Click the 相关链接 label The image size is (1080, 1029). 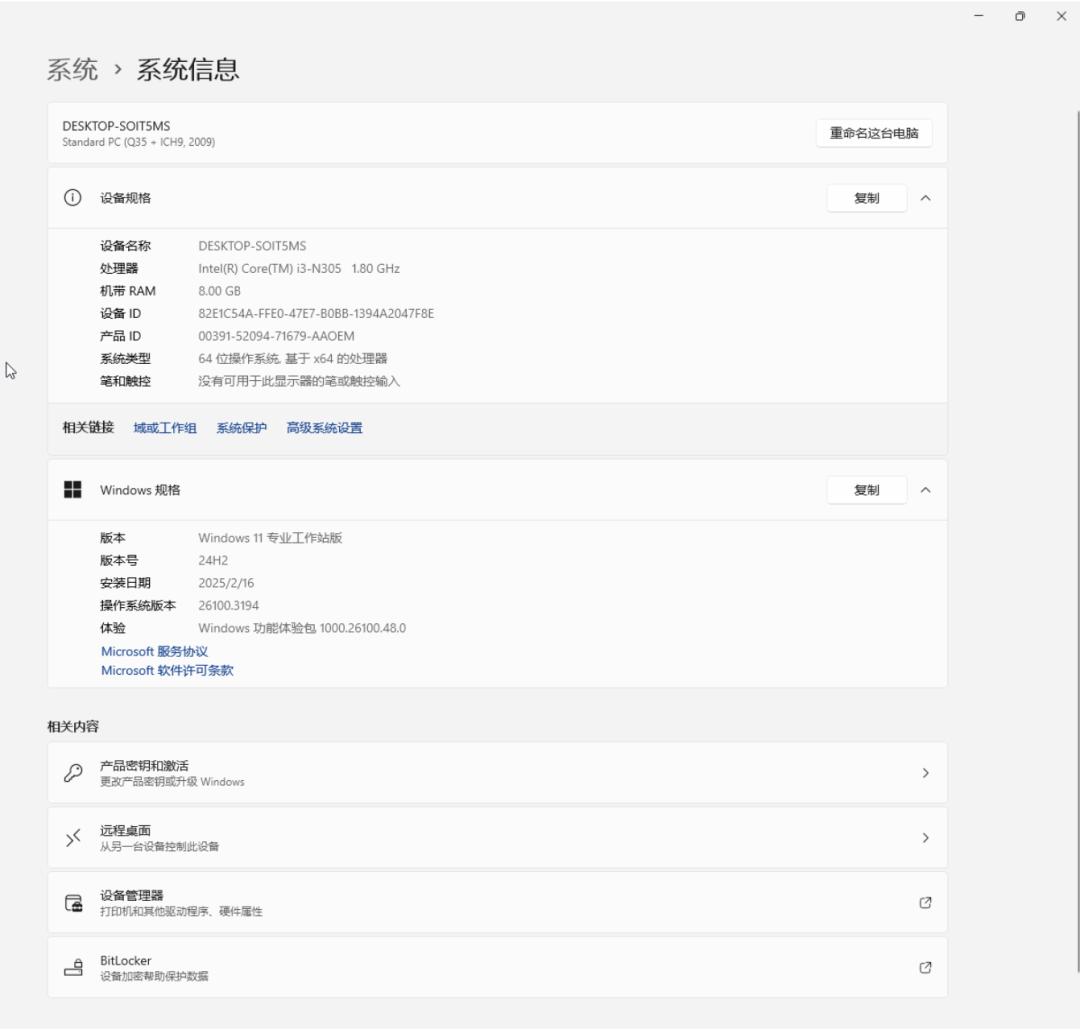[87, 428]
